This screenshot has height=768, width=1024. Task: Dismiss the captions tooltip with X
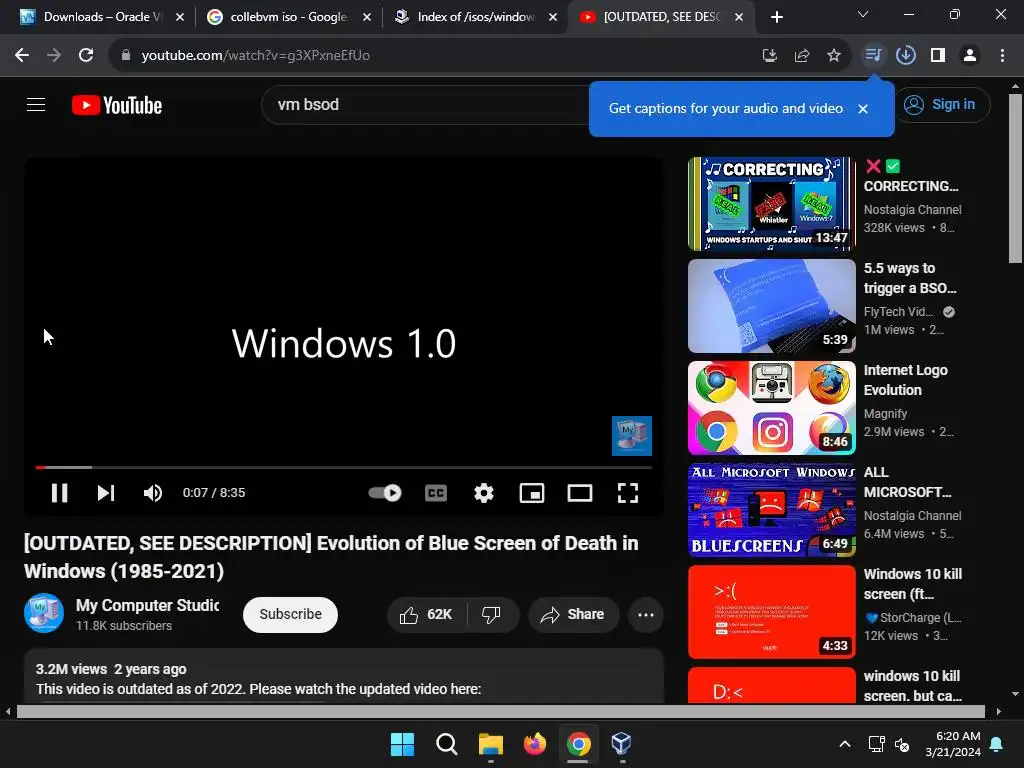click(x=863, y=109)
